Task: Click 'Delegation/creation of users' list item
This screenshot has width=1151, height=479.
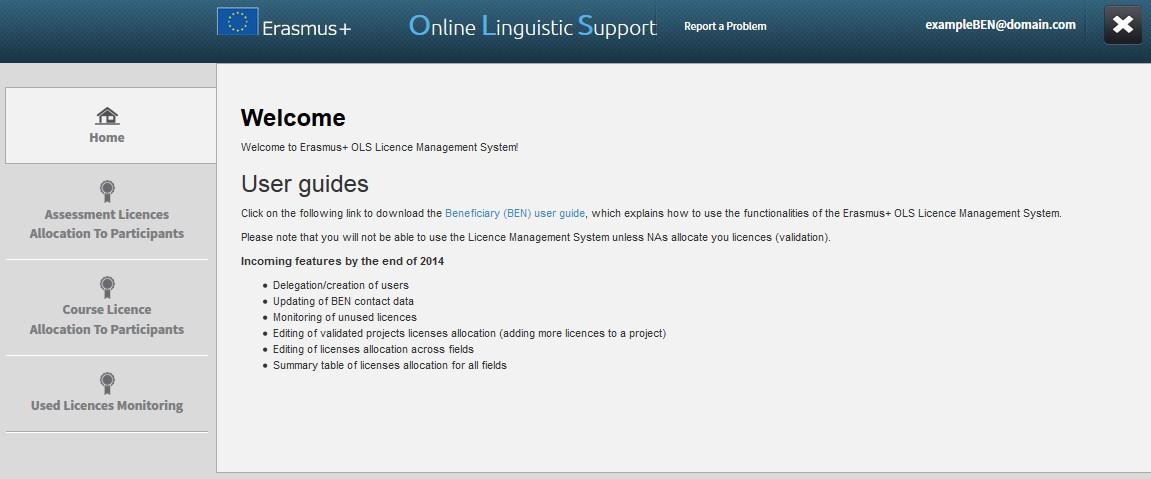Action: point(341,285)
